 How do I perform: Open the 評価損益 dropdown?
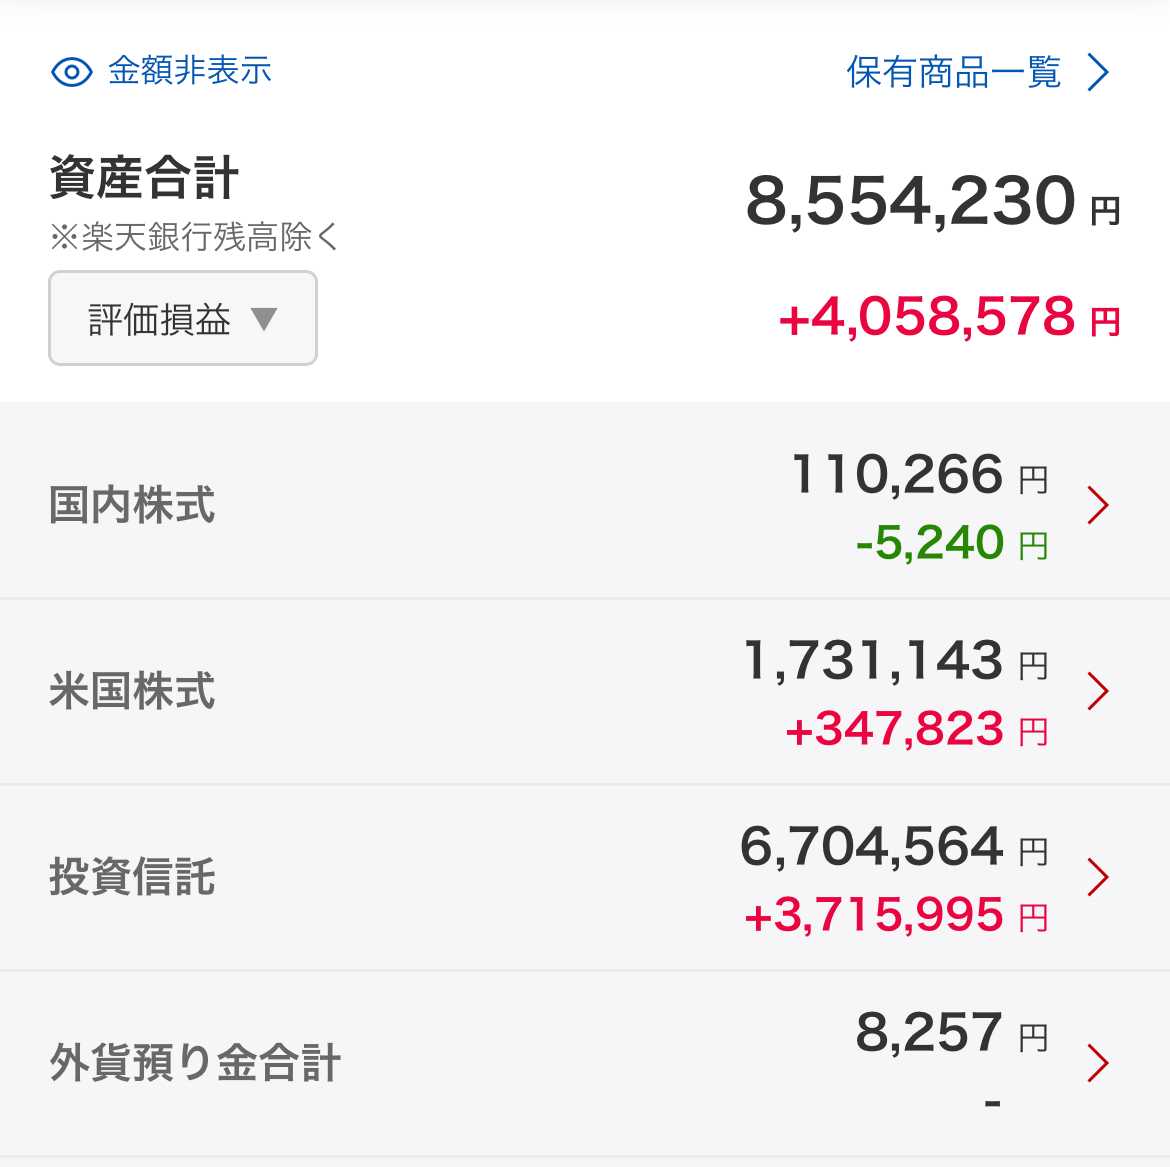pyautogui.click(x=182, y=318)
